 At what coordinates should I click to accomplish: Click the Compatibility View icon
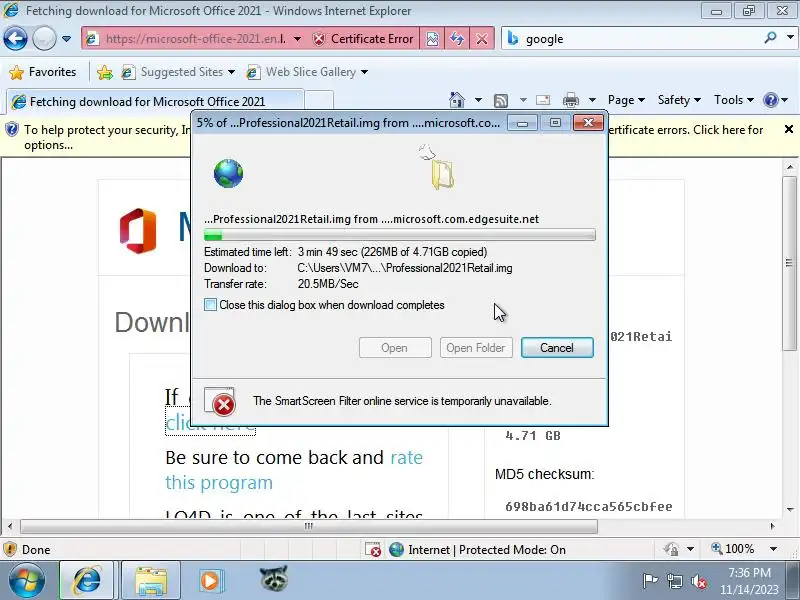point(432,39)
